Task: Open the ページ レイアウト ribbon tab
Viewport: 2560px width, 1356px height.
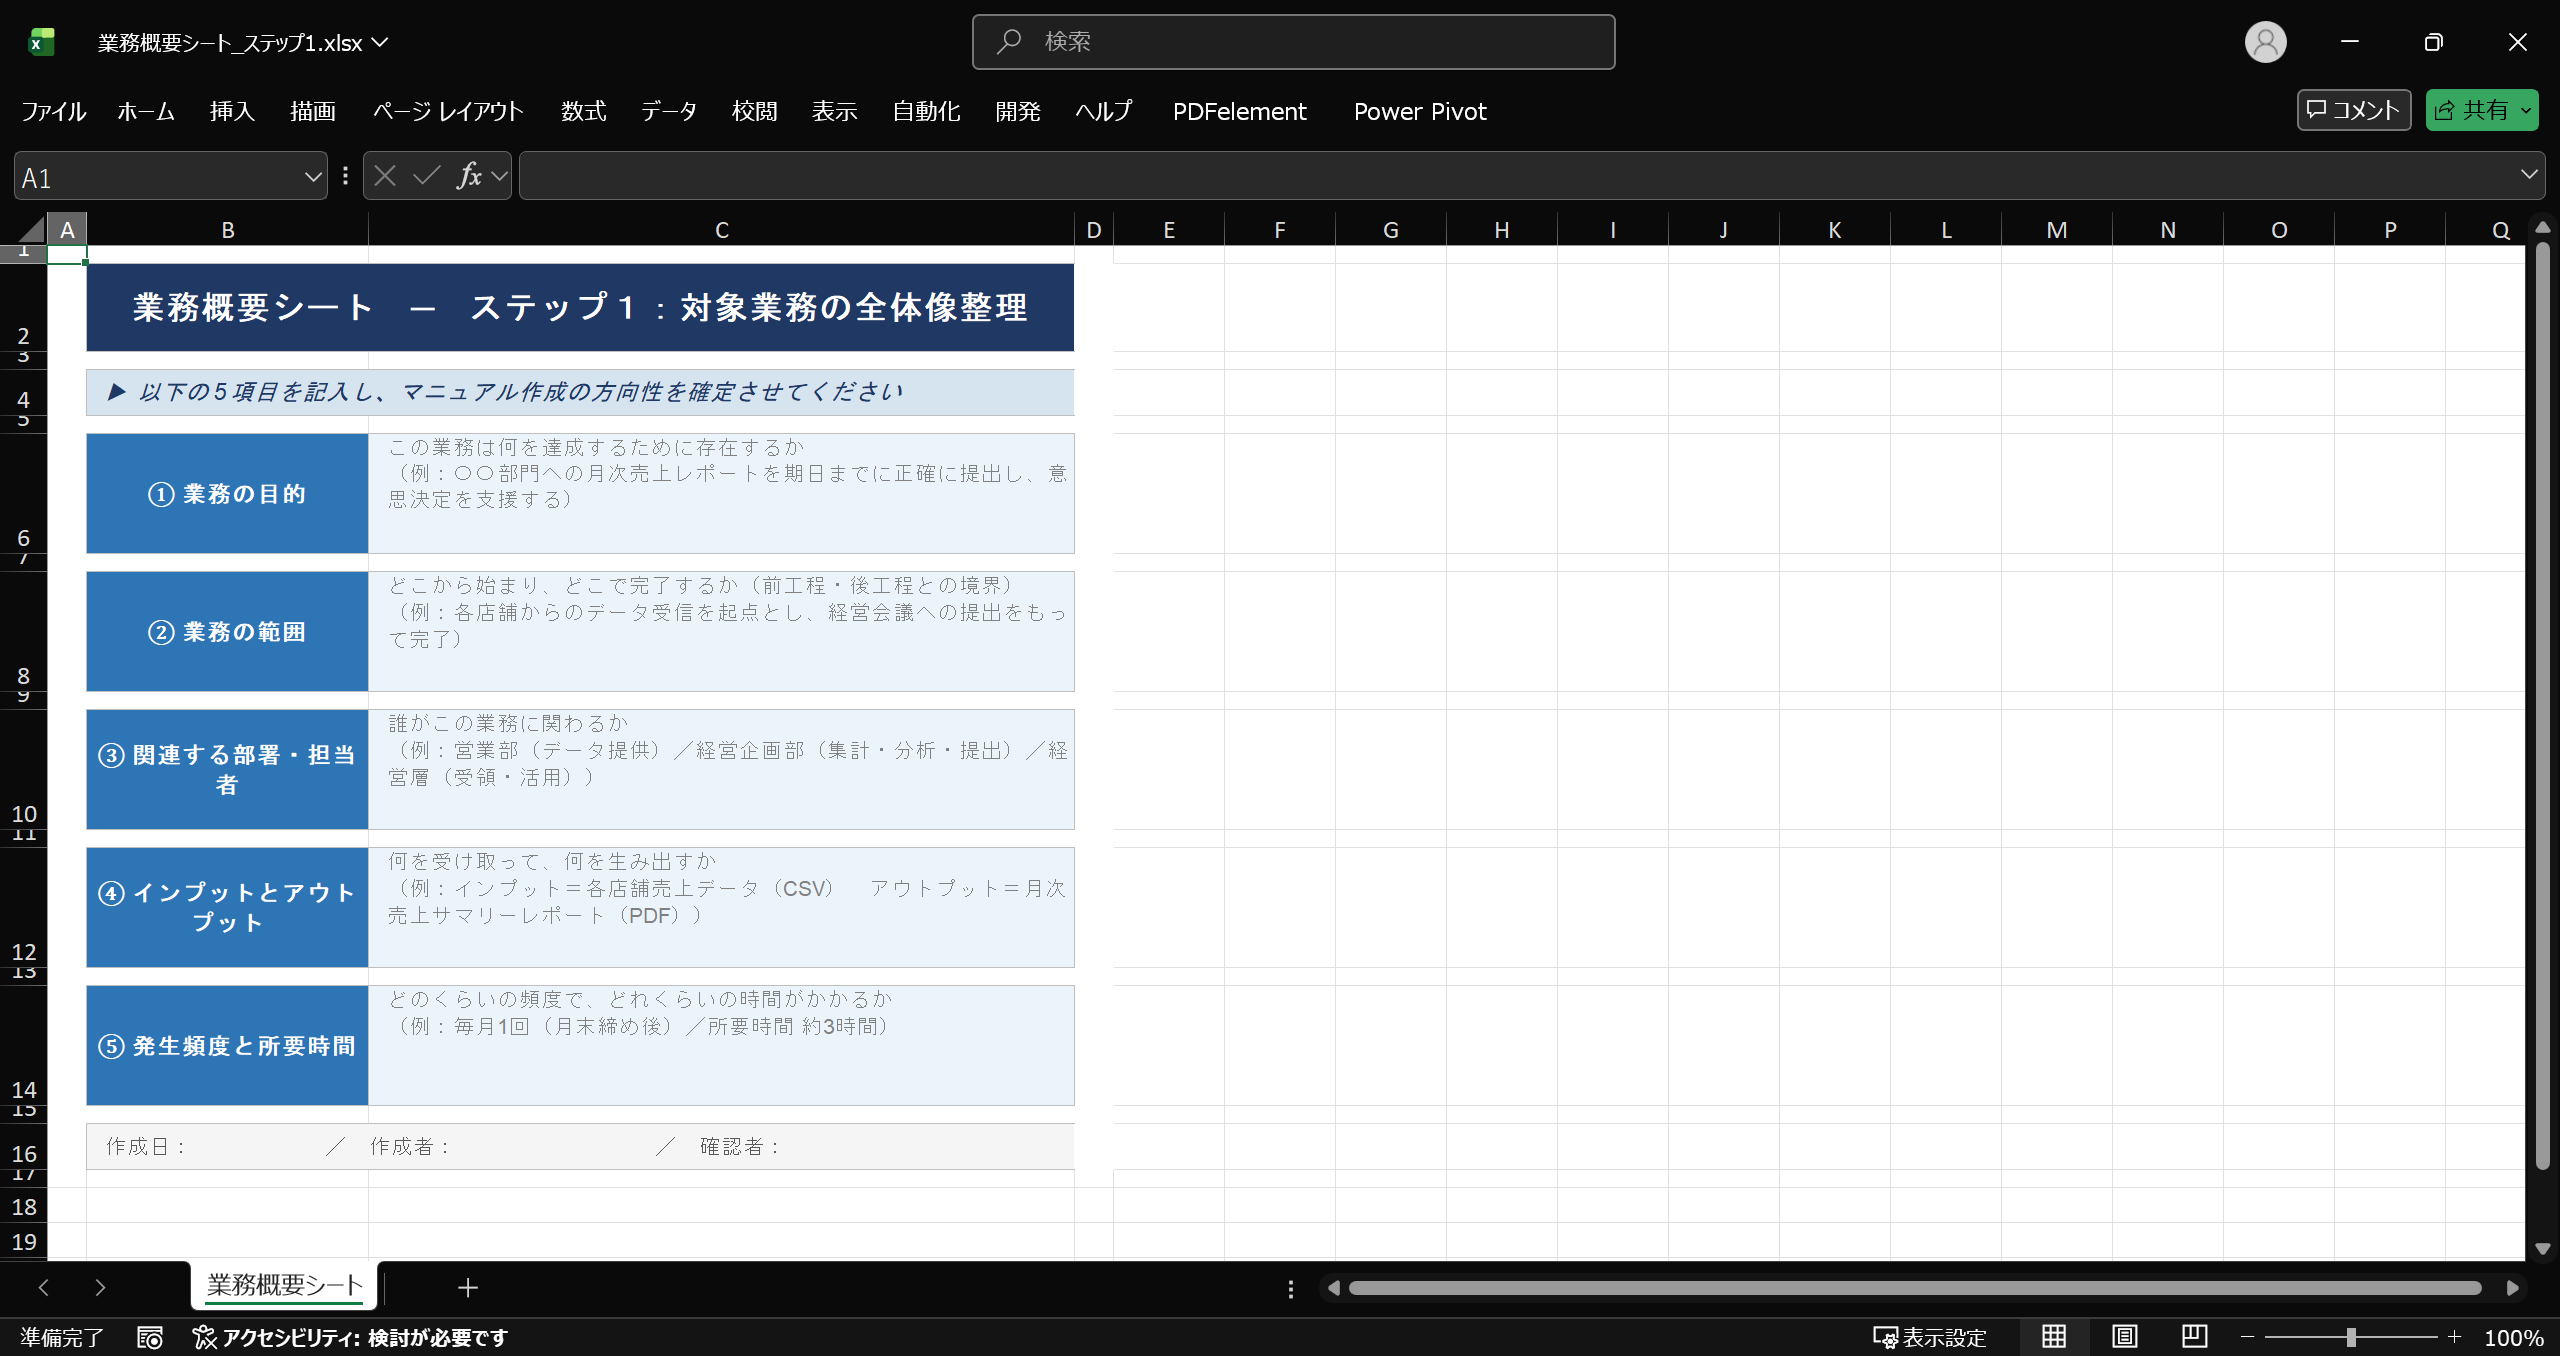Action: pos(448,111)
